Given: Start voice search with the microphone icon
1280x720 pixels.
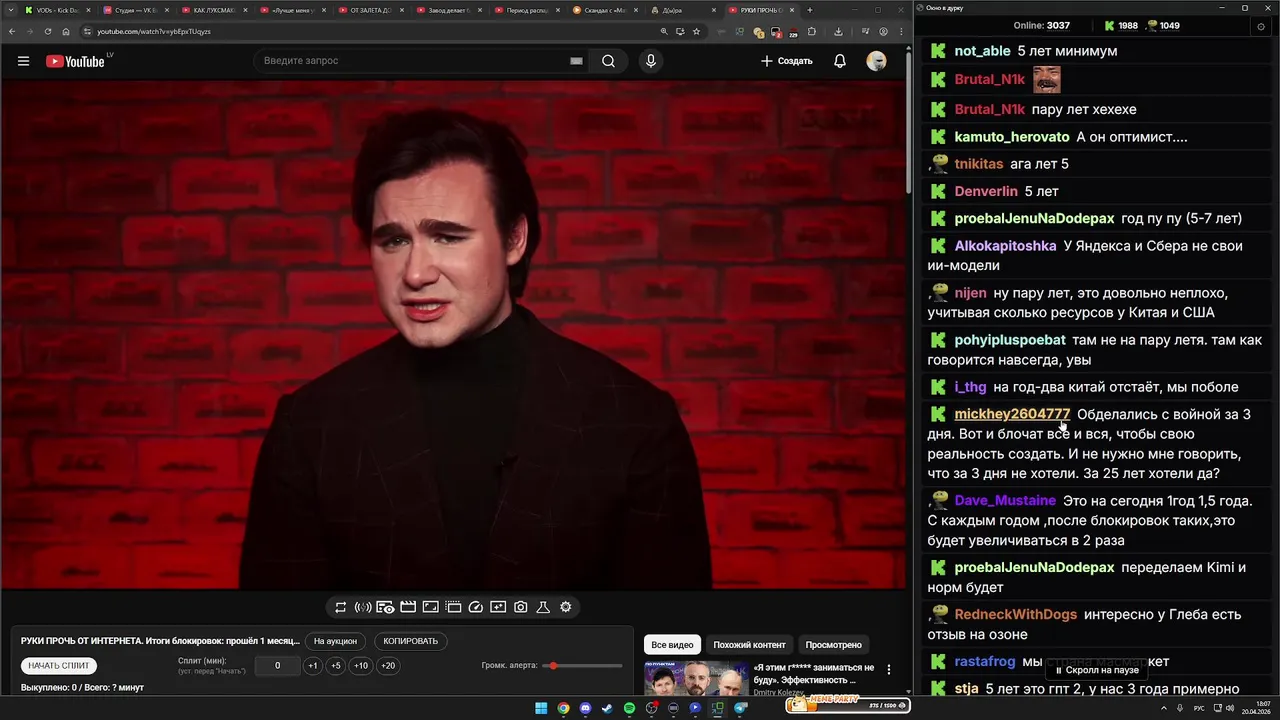Looking at the screenshot, I should pyautogui.click(x=651, y=61).
